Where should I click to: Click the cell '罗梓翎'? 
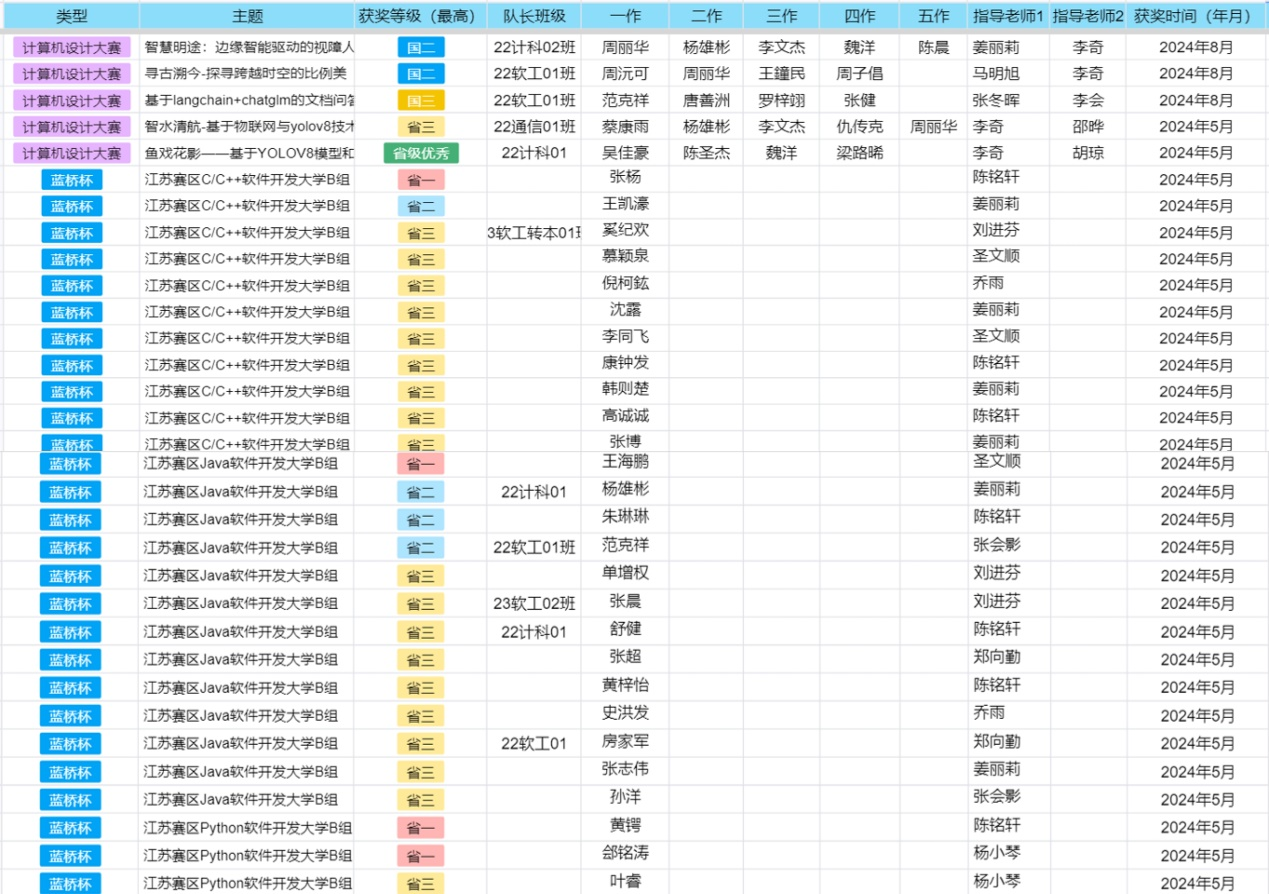point(781,100)
